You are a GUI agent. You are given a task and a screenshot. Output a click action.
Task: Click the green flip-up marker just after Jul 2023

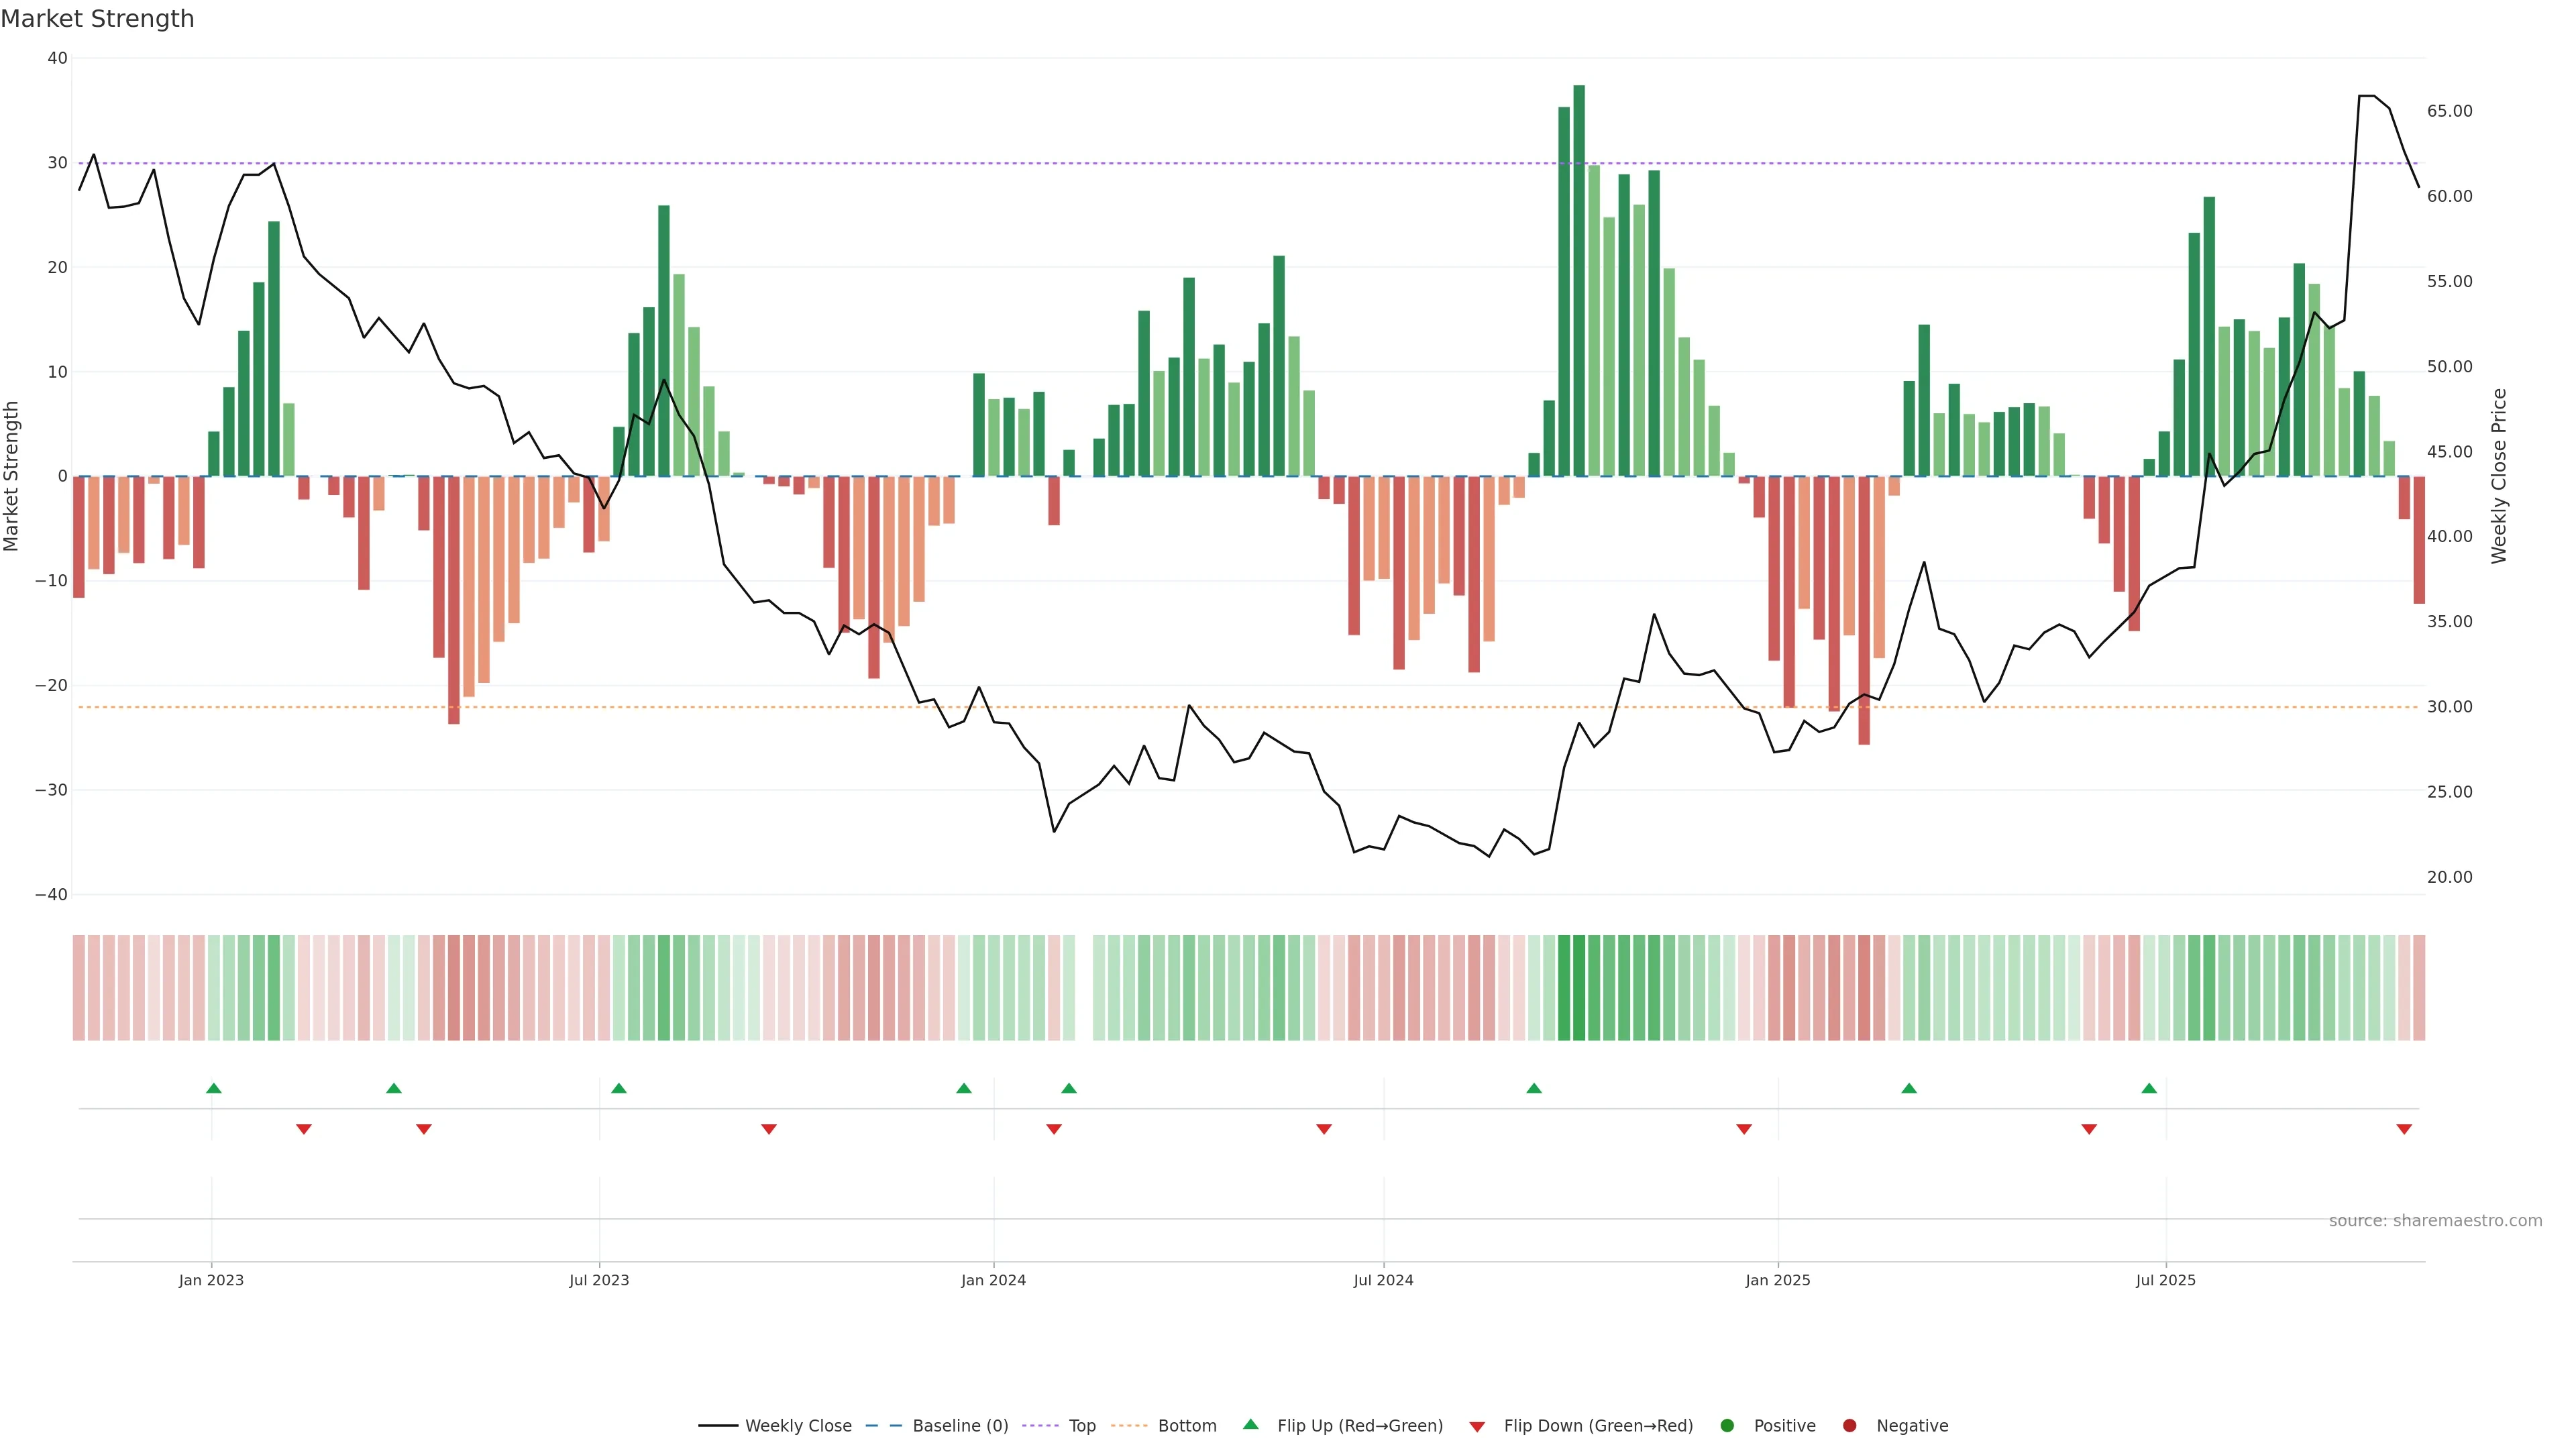[x=619, y=1088]
